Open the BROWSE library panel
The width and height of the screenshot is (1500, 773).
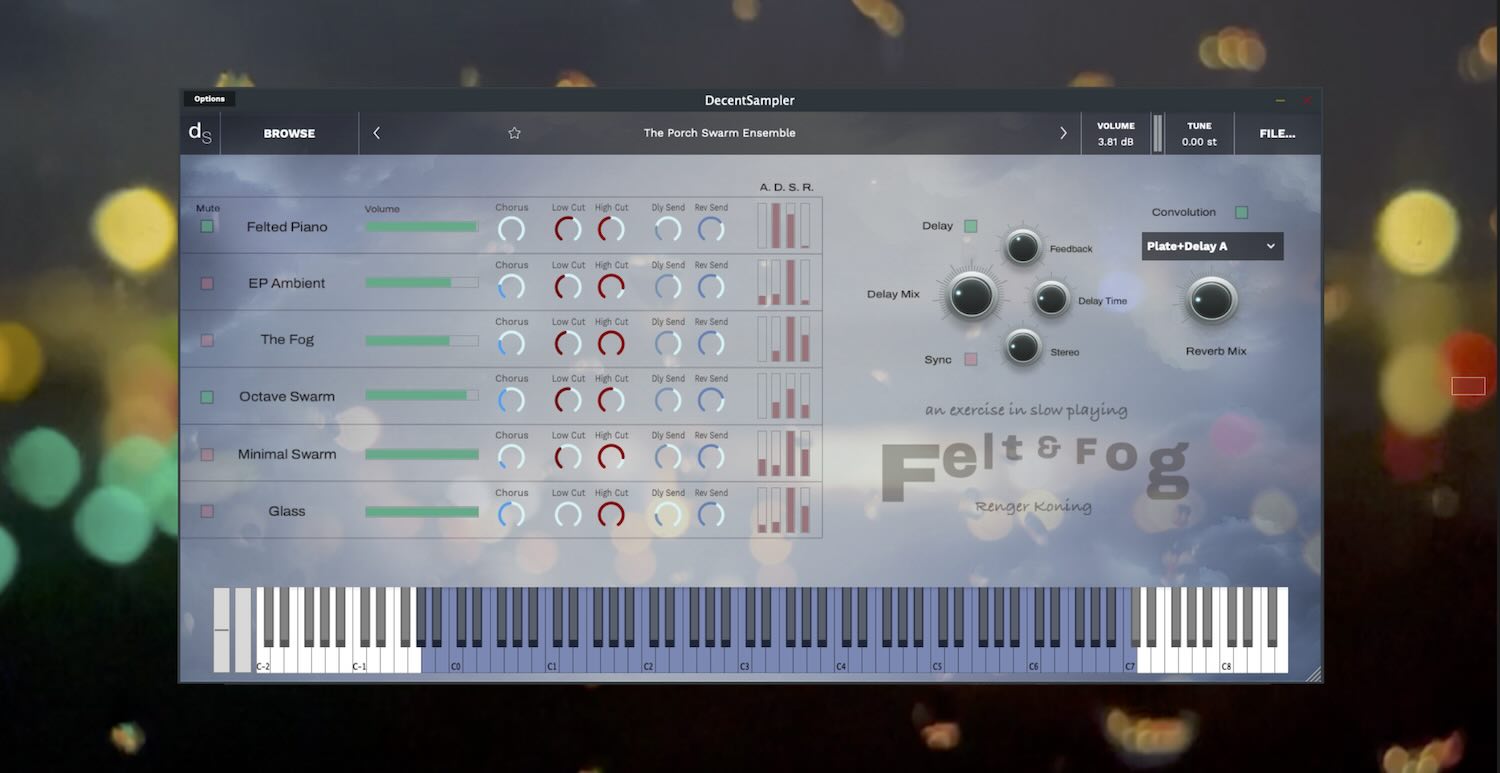pyautogui.click(x=289, y=133)
